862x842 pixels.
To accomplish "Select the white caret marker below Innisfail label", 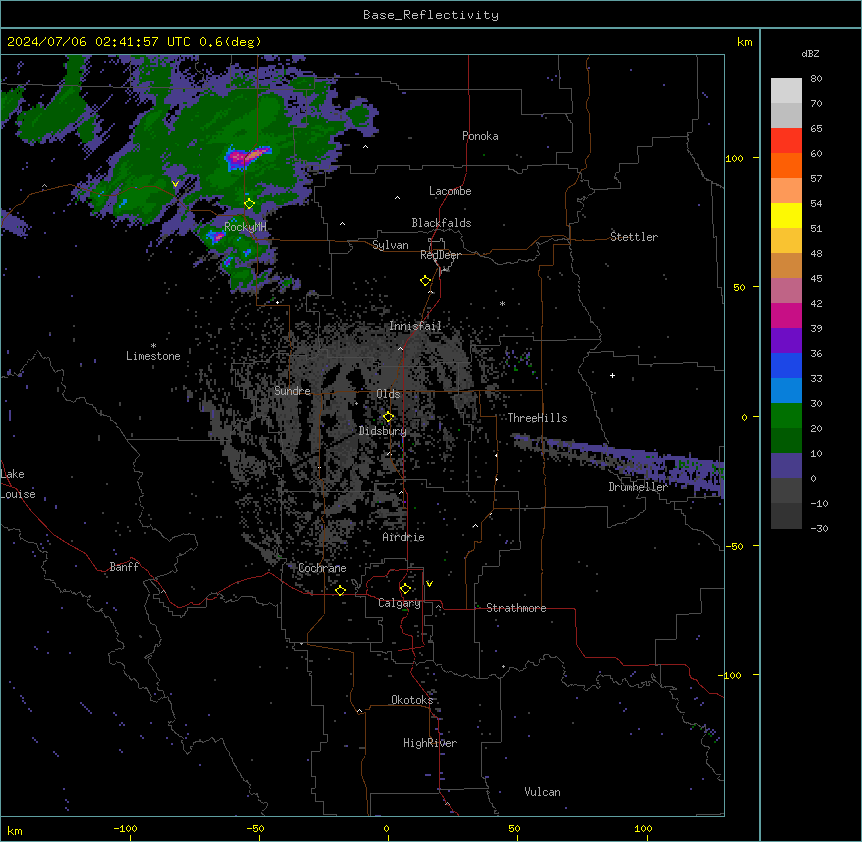I will tap(400, 348).
